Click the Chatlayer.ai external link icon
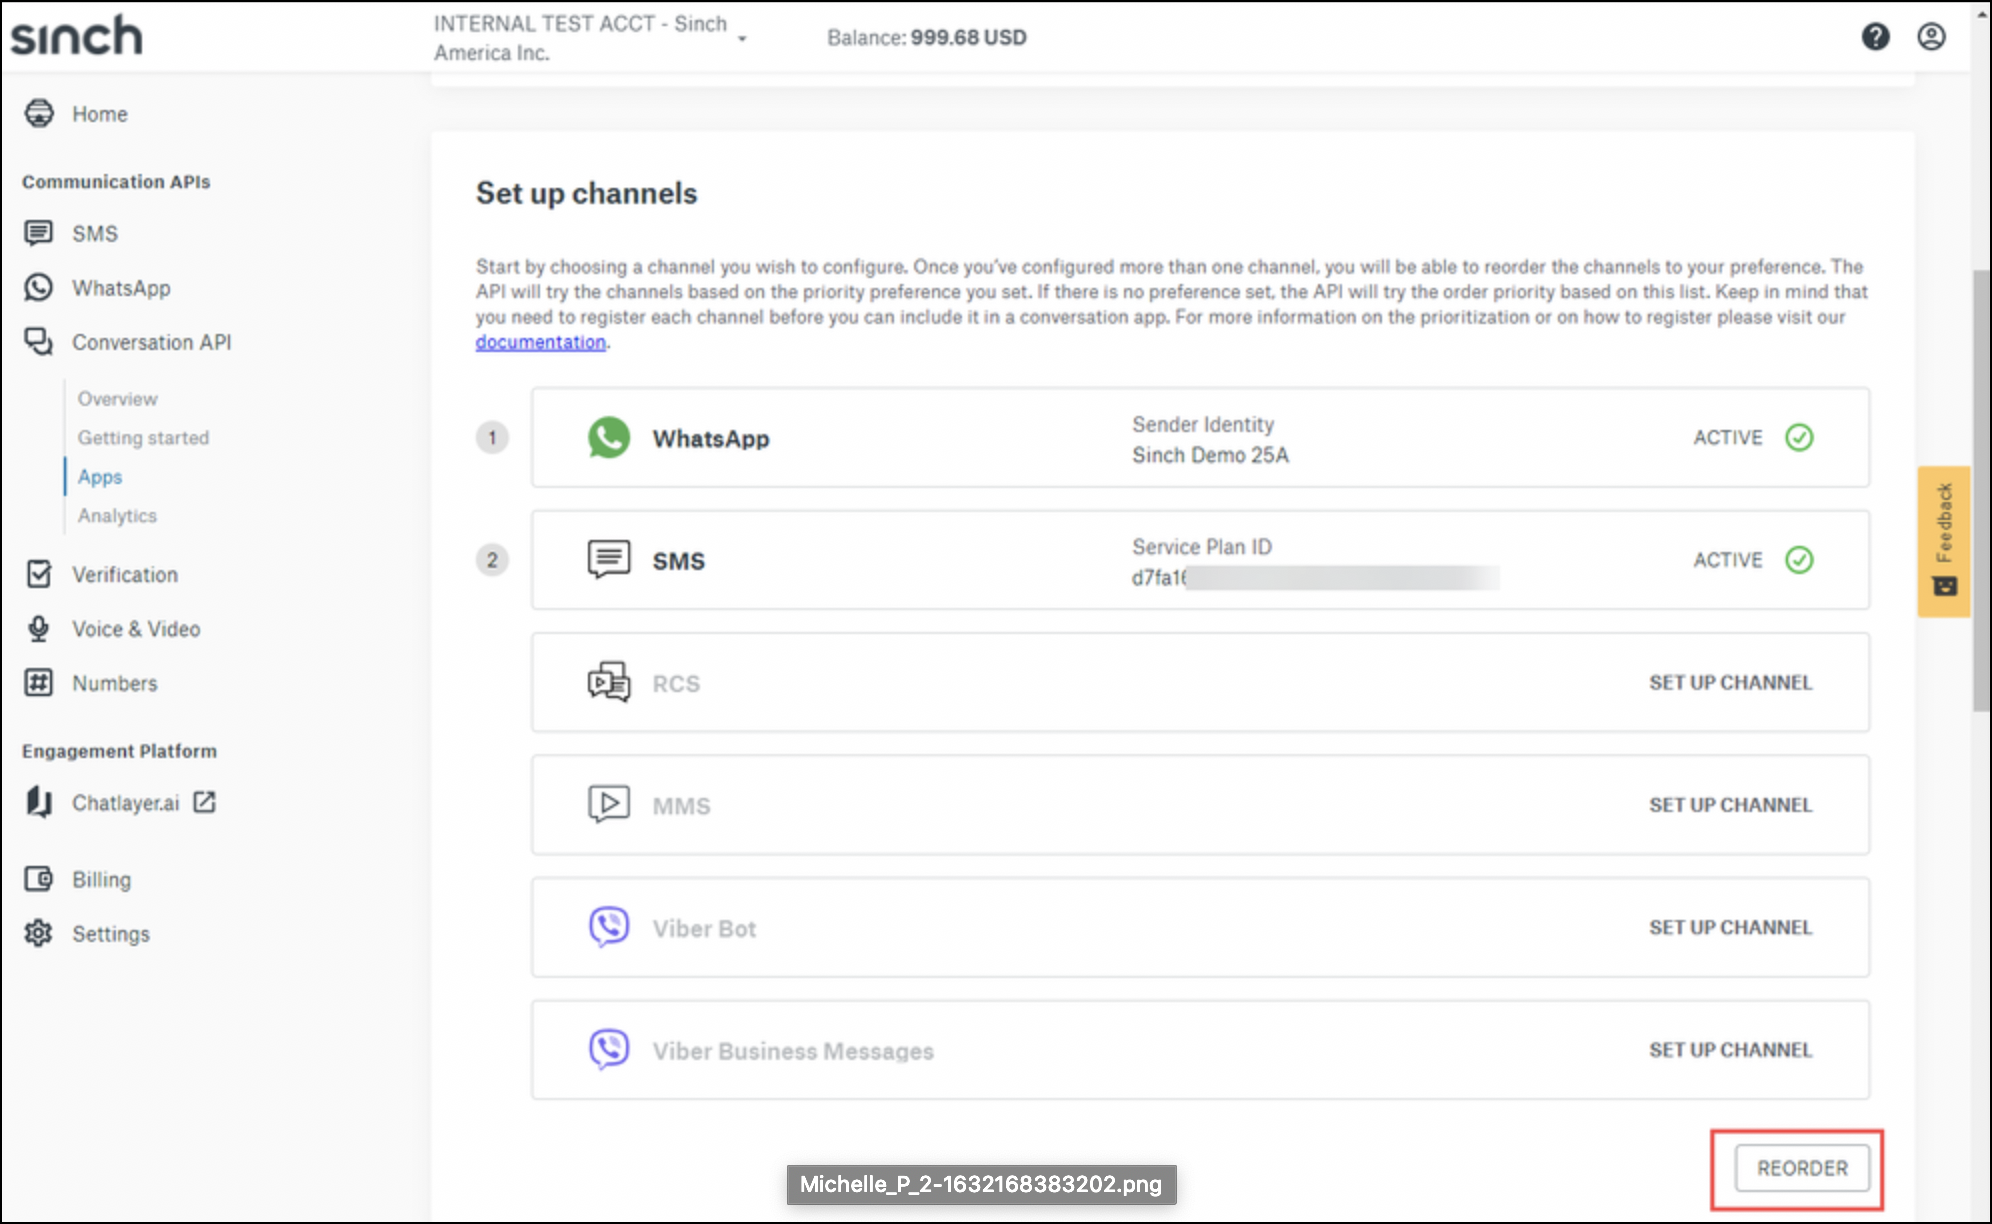This screenshot has height=1224, width=1992. click(205, 802)
